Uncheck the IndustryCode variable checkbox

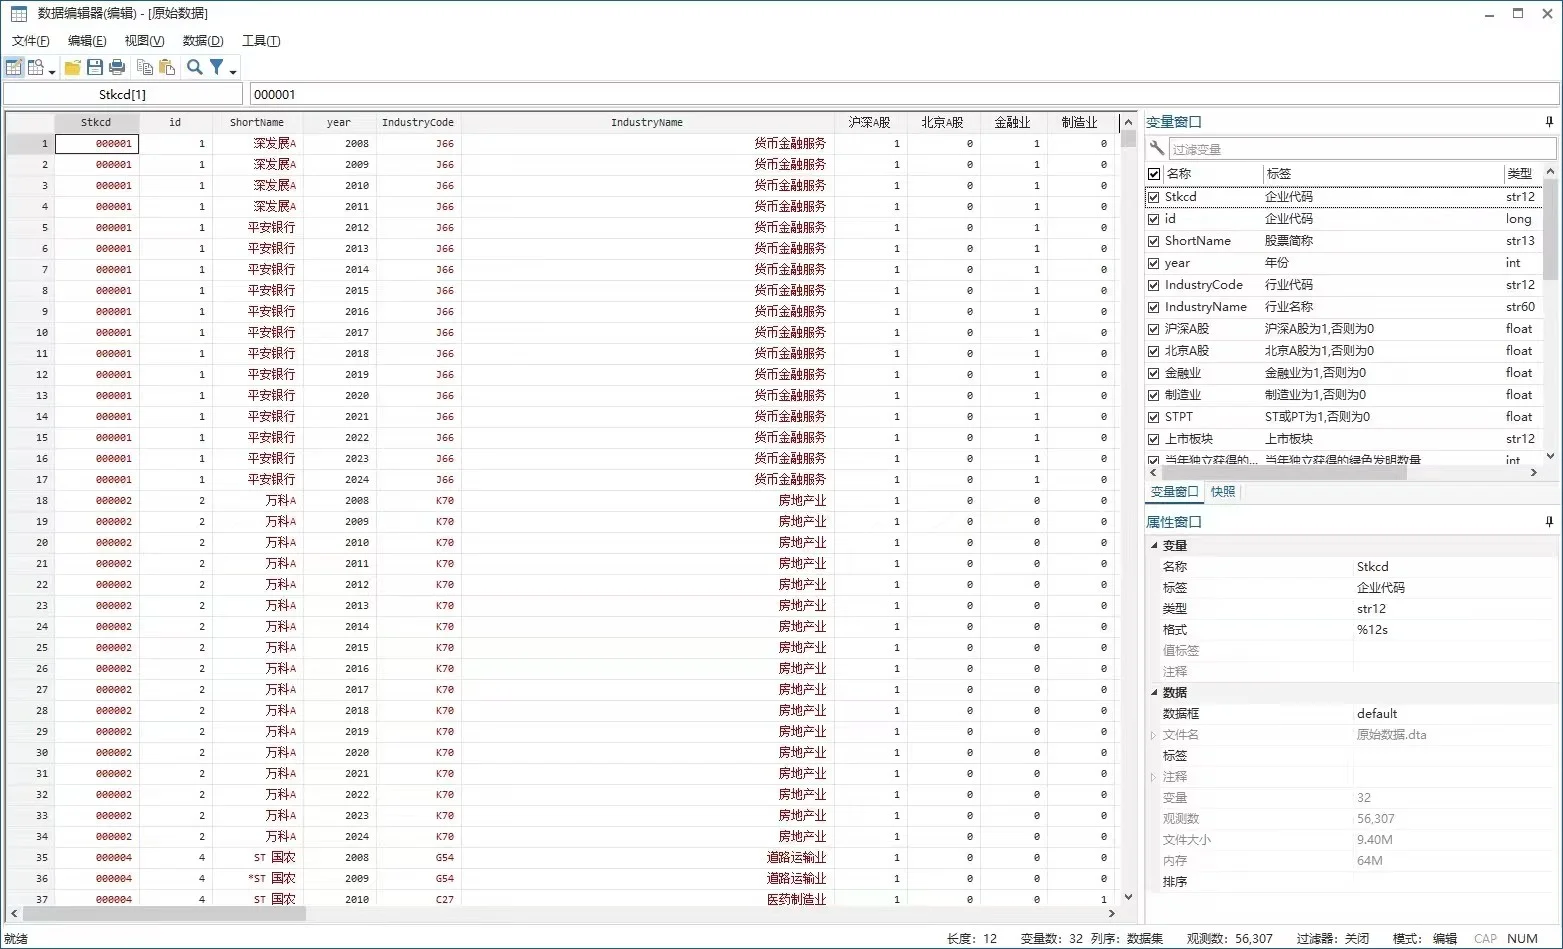click(x=1154, y=285)
